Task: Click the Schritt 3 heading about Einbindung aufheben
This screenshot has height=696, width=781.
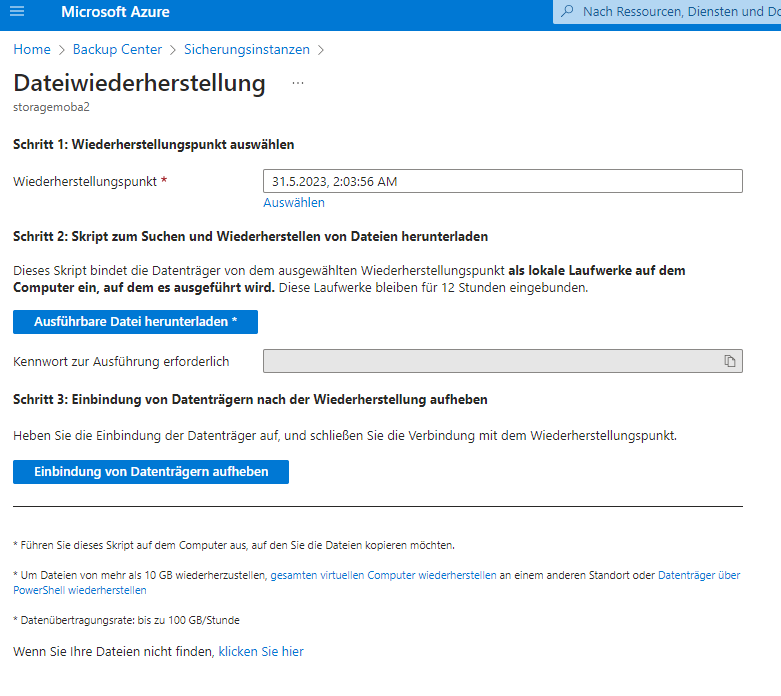Action: click(x=250, y=400)
